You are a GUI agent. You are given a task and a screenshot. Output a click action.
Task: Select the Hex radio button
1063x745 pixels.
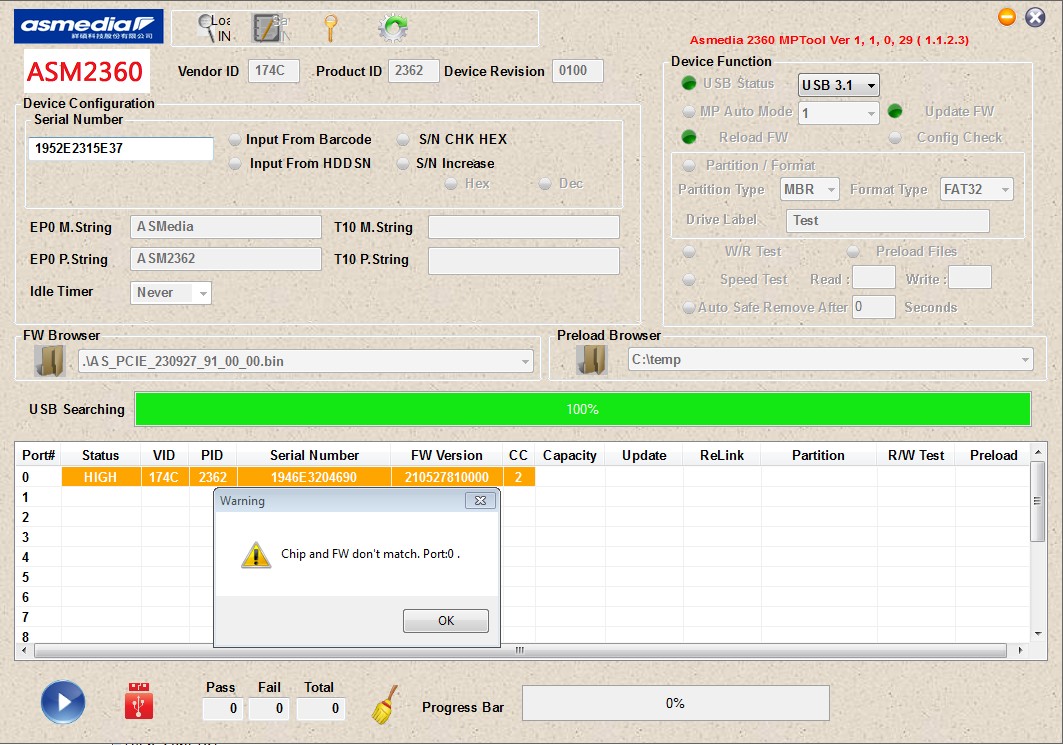tap(451, 184)
